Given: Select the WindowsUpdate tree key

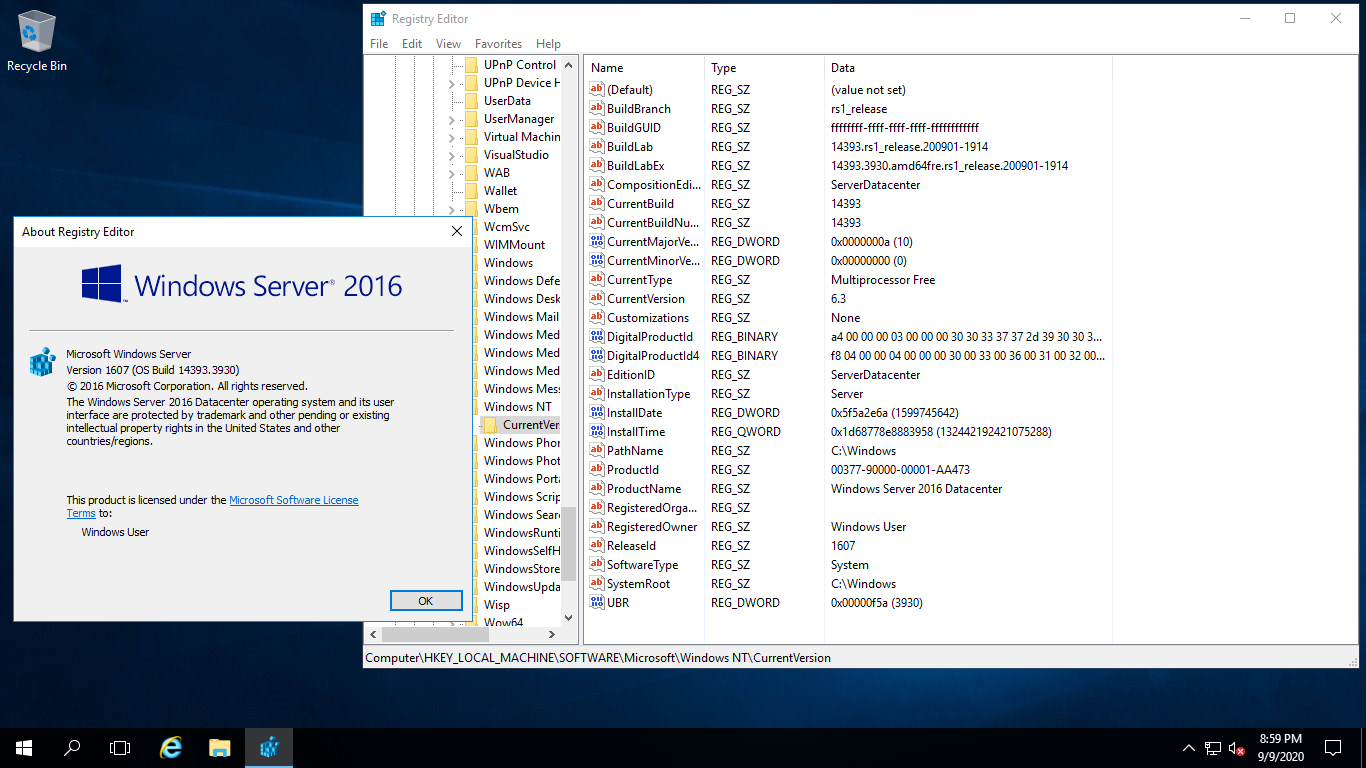Looking at the screenshot, I should (522, 587).
